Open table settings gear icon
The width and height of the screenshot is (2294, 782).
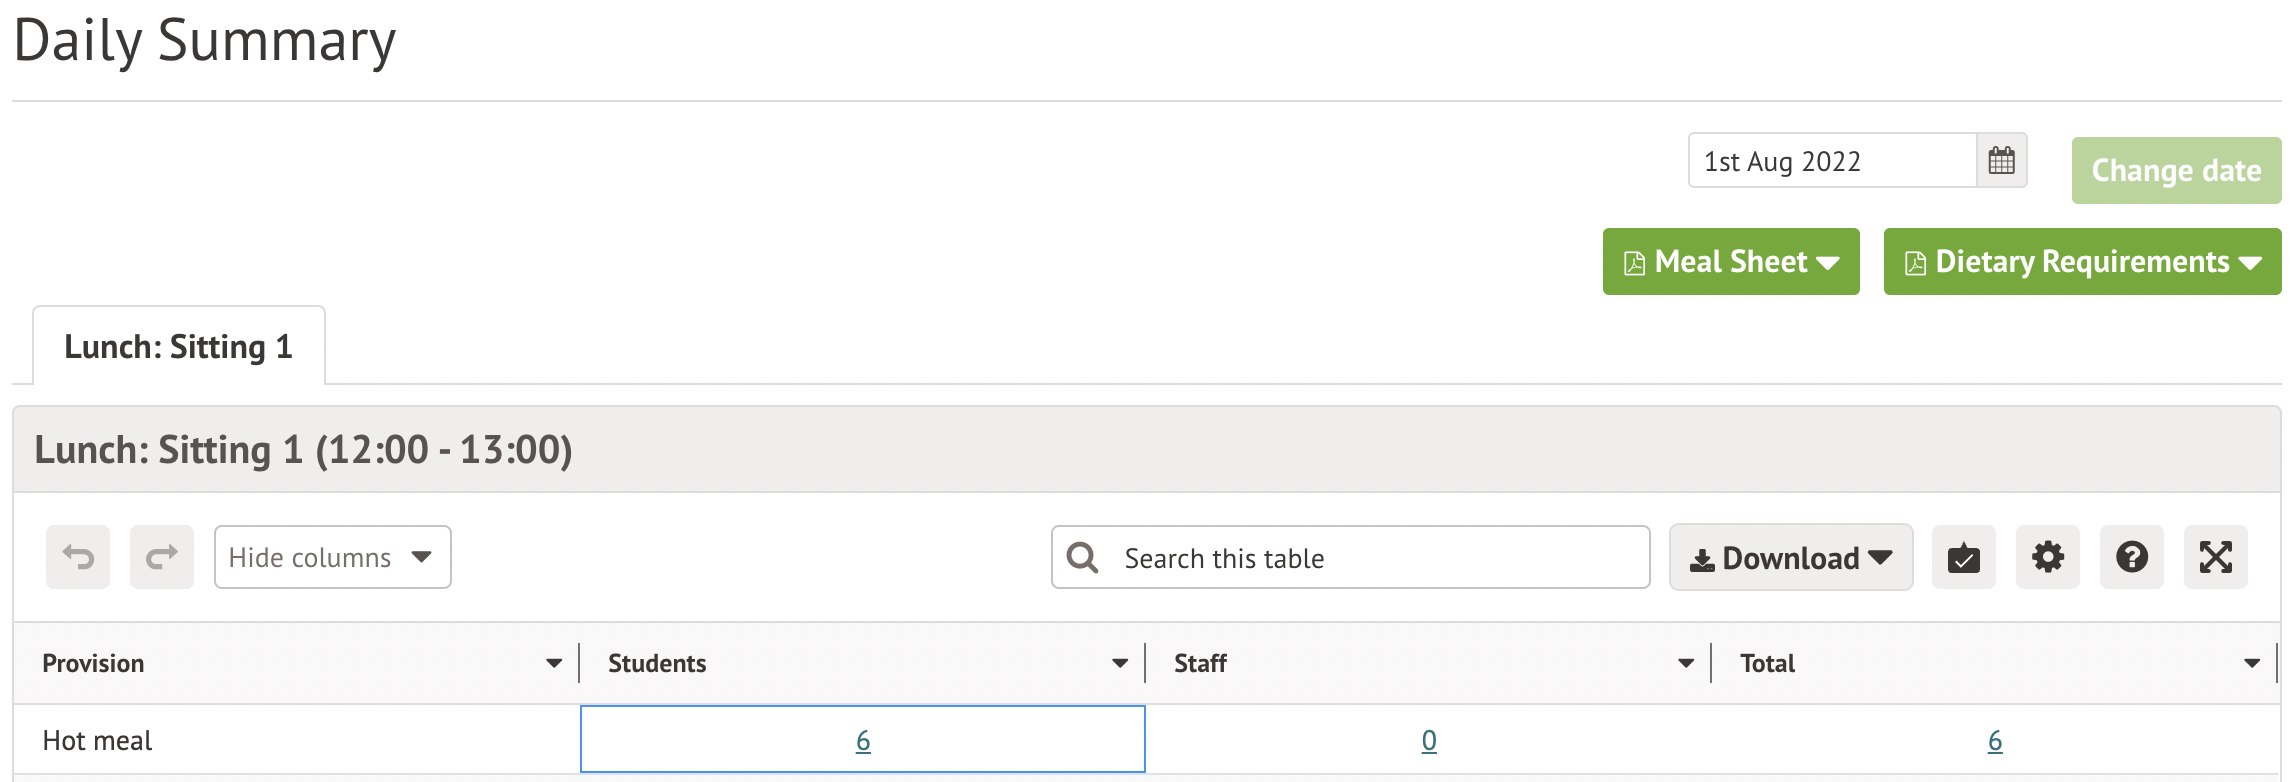2047,557
